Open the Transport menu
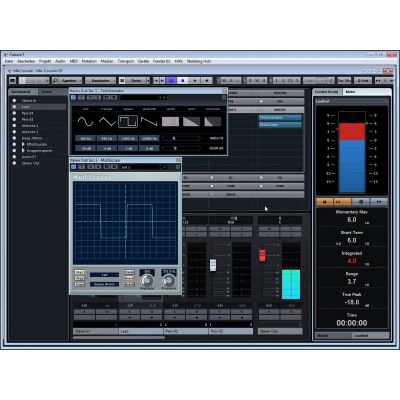The width and height of the screenshot is (400, 400). point(126,61)
